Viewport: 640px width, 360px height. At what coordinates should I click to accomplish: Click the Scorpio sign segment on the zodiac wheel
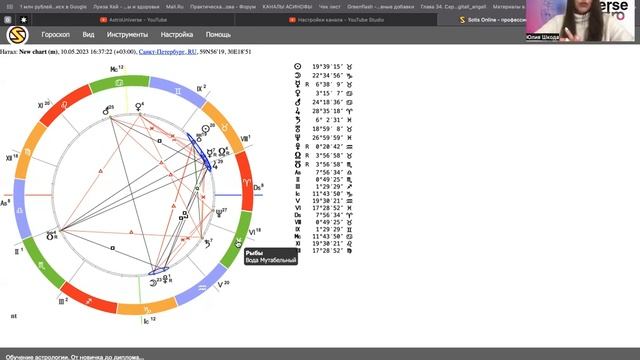(42, 266)
